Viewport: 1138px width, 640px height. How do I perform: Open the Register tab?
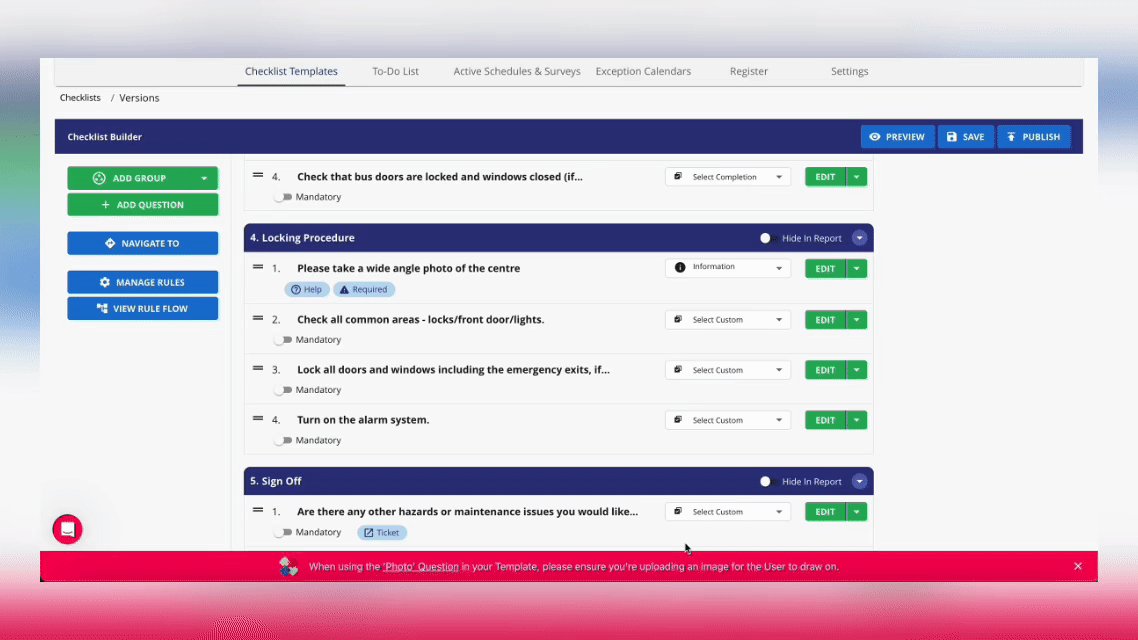749,71
